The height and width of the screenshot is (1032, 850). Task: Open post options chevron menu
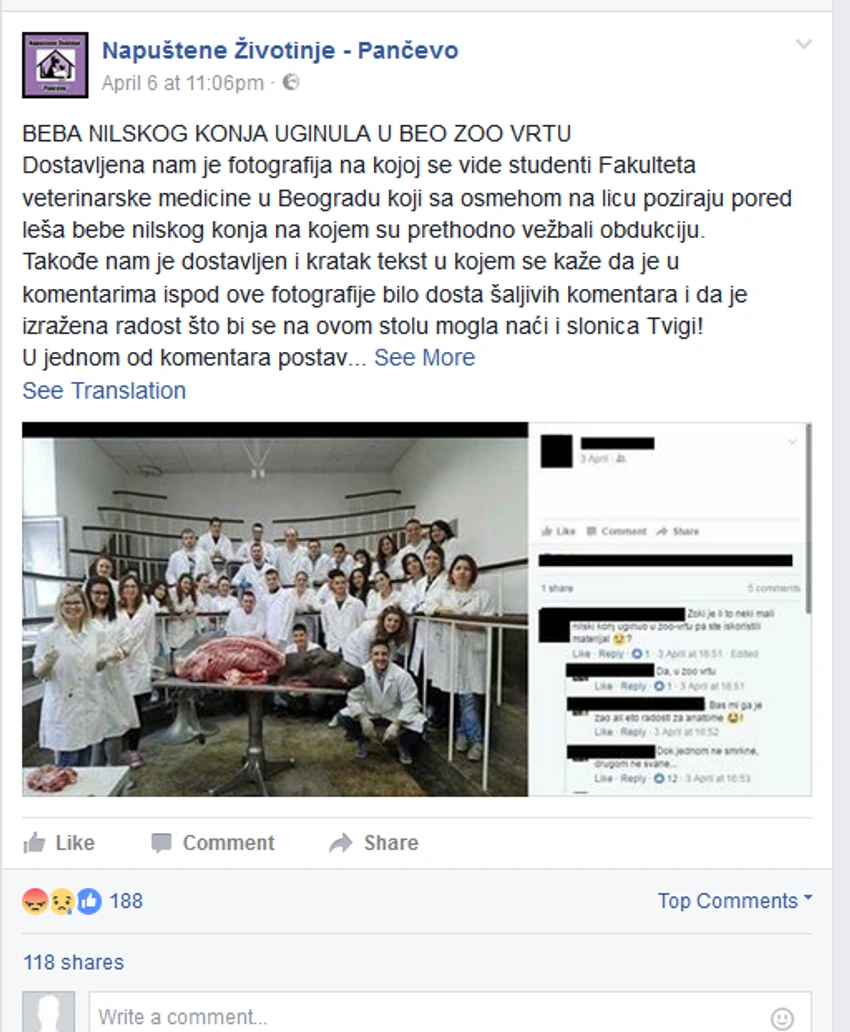tap(804, 44)
